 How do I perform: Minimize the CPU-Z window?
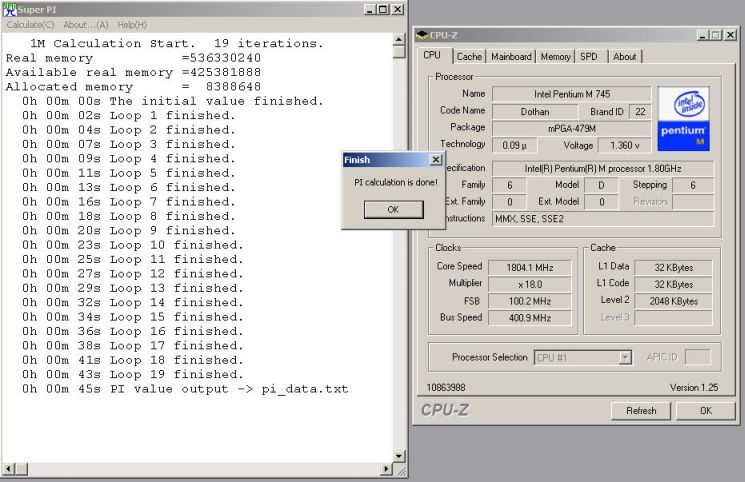coord(703,35)
